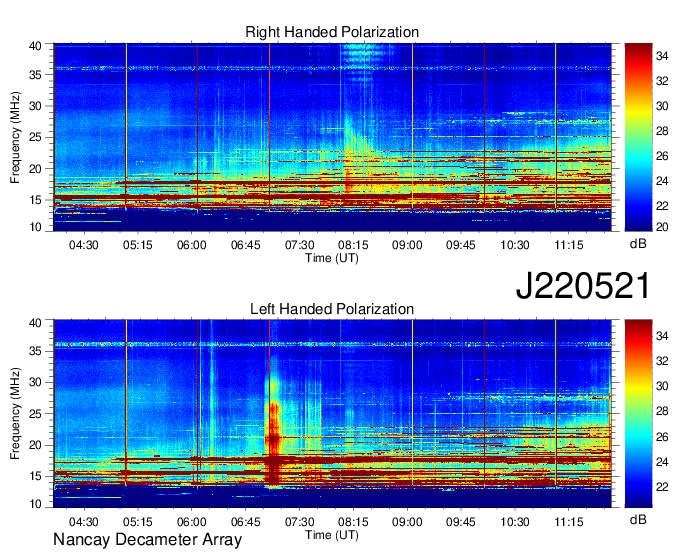Image resolution: width=680 pixels, height=552 pixels.
Task: Click the 04:30 time tick of the left-handed plot
Action: (84, 522)
